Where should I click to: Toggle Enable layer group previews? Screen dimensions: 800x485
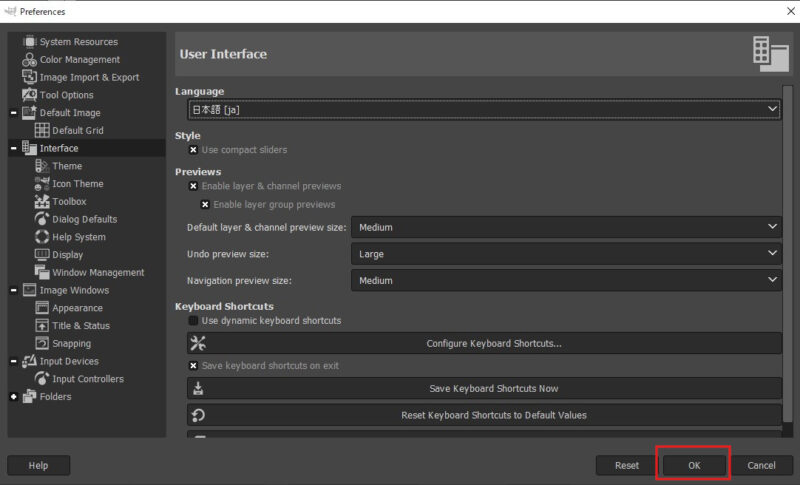(205, 205)
